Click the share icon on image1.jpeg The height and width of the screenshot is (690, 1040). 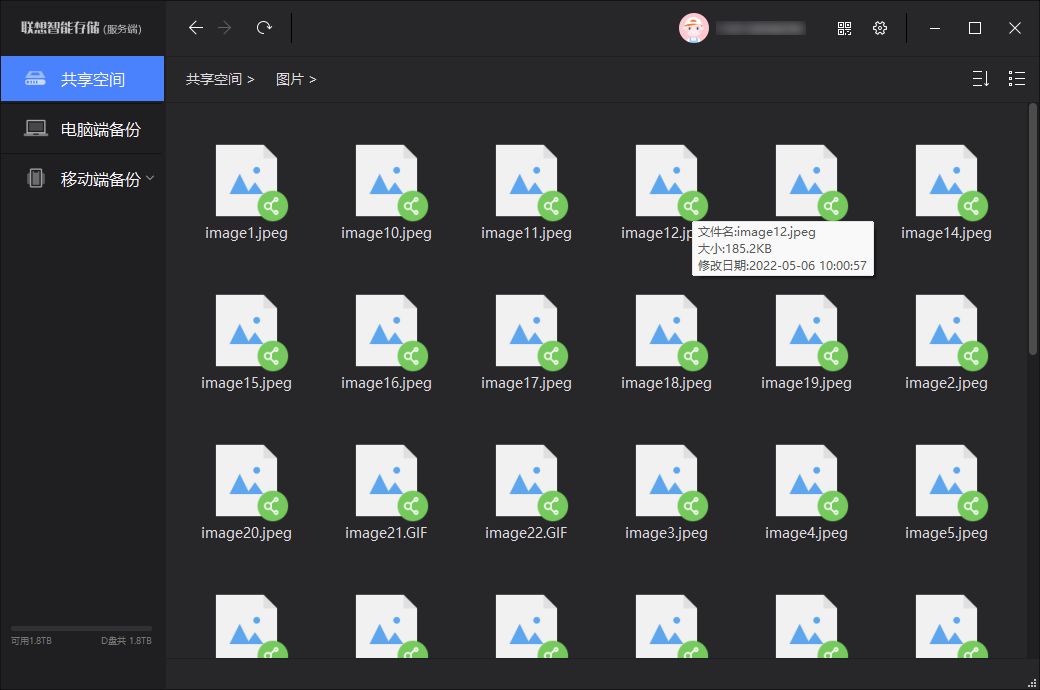coord(273,206)
